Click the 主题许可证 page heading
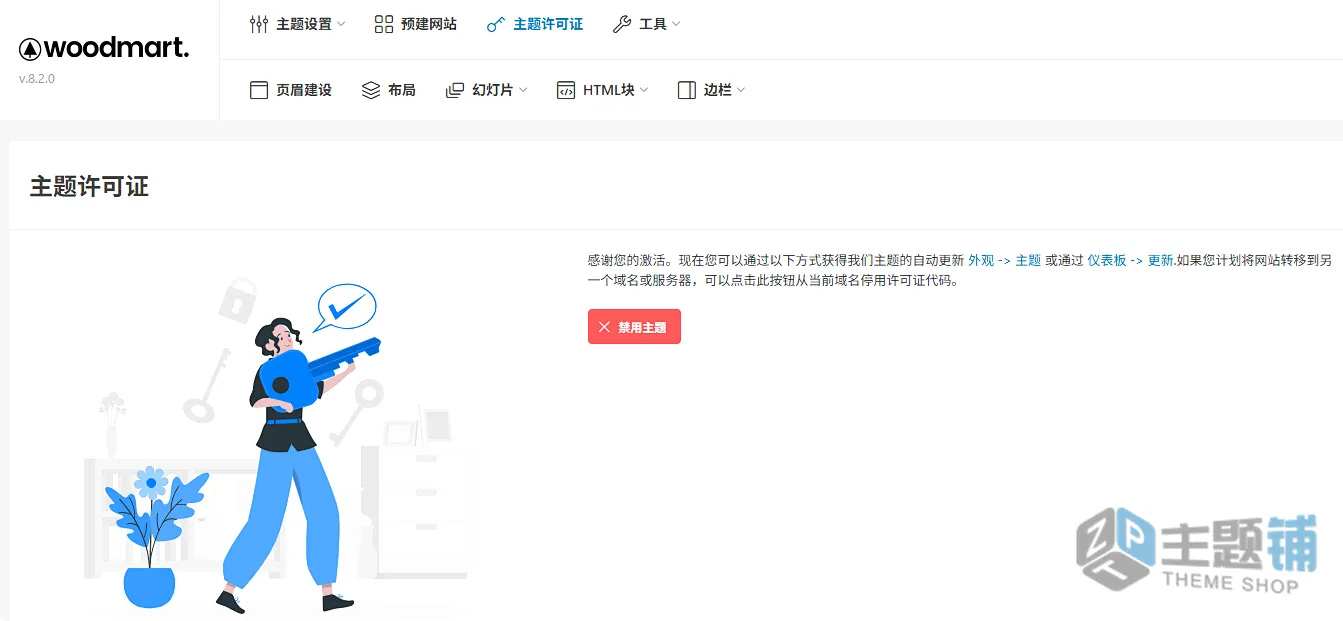Image resolution: width=1343 pixels, height=621 pixels. pyautogui.click(x=89, y=187)
